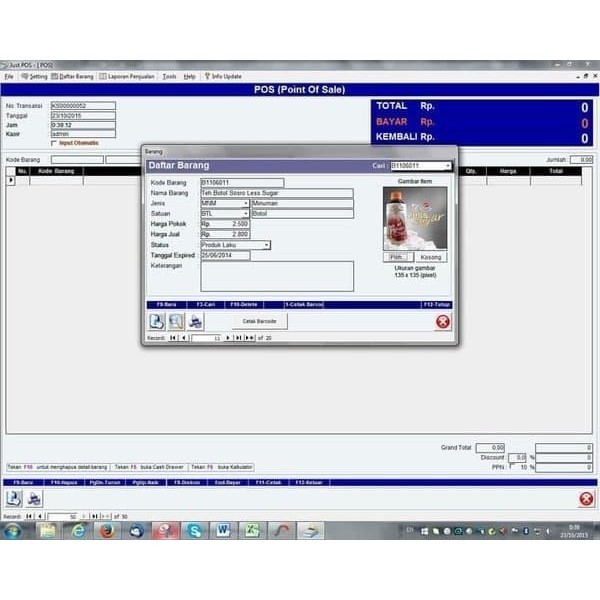
Task: Click the new item icon in Daftar Barang dialog
Action: pyautogui.click(x=157, y=321)
